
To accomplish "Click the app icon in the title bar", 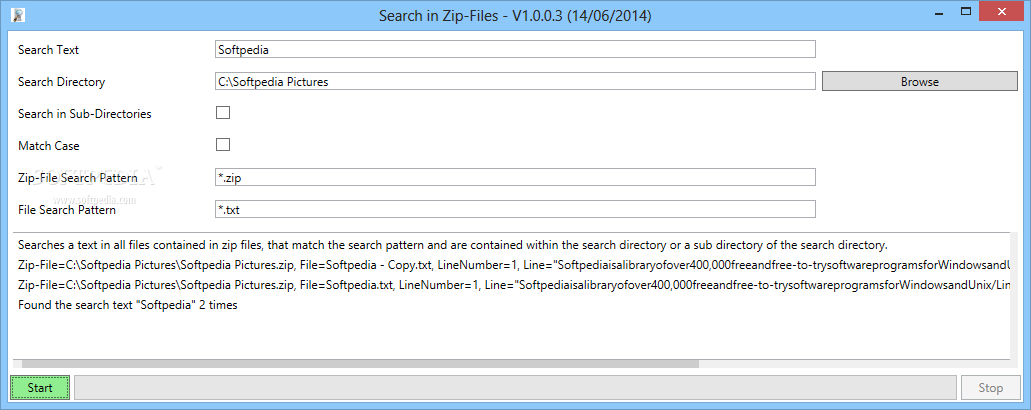I will (x=18, y=15).
